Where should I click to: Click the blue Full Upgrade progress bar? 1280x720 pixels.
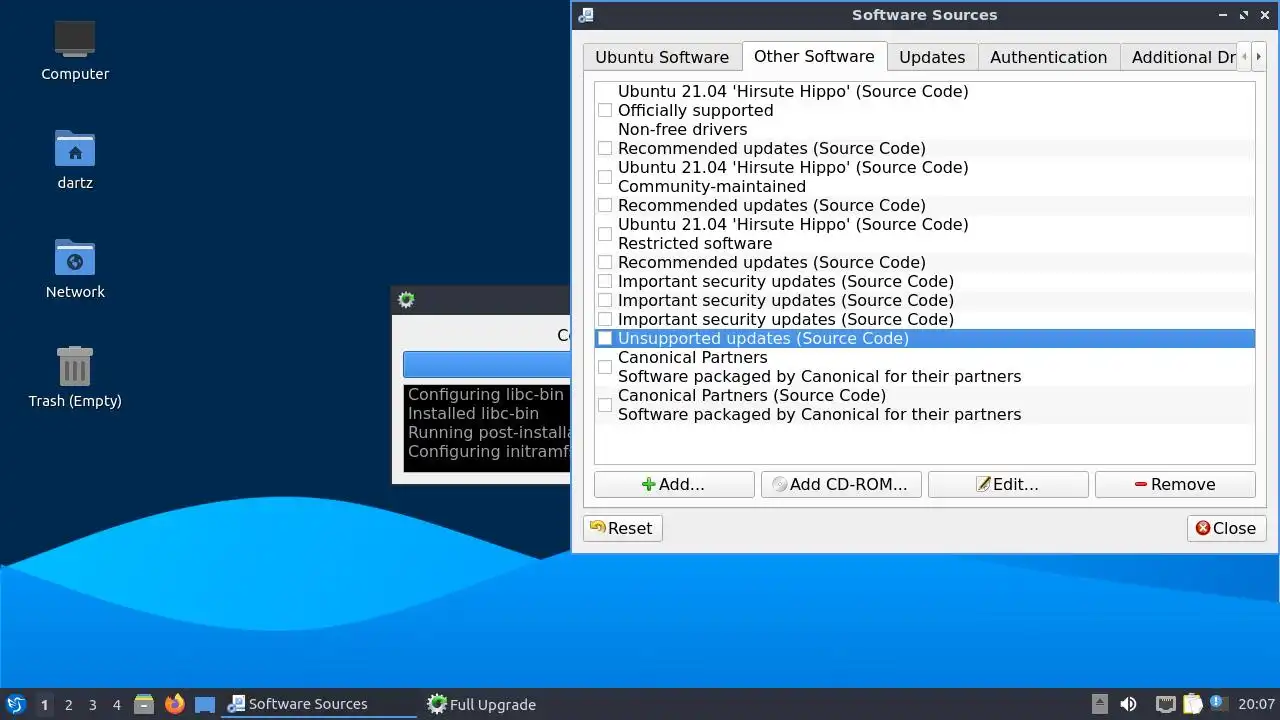(x=486, y=364)
